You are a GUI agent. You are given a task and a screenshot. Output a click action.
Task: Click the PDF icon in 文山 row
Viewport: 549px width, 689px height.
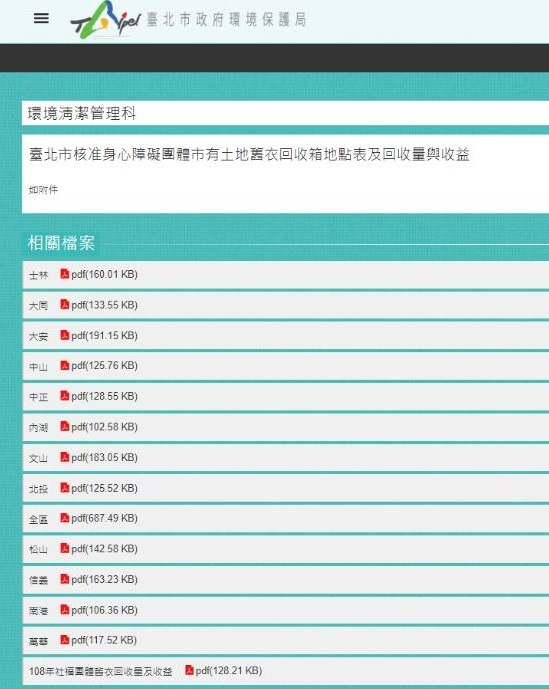(65, 457)
